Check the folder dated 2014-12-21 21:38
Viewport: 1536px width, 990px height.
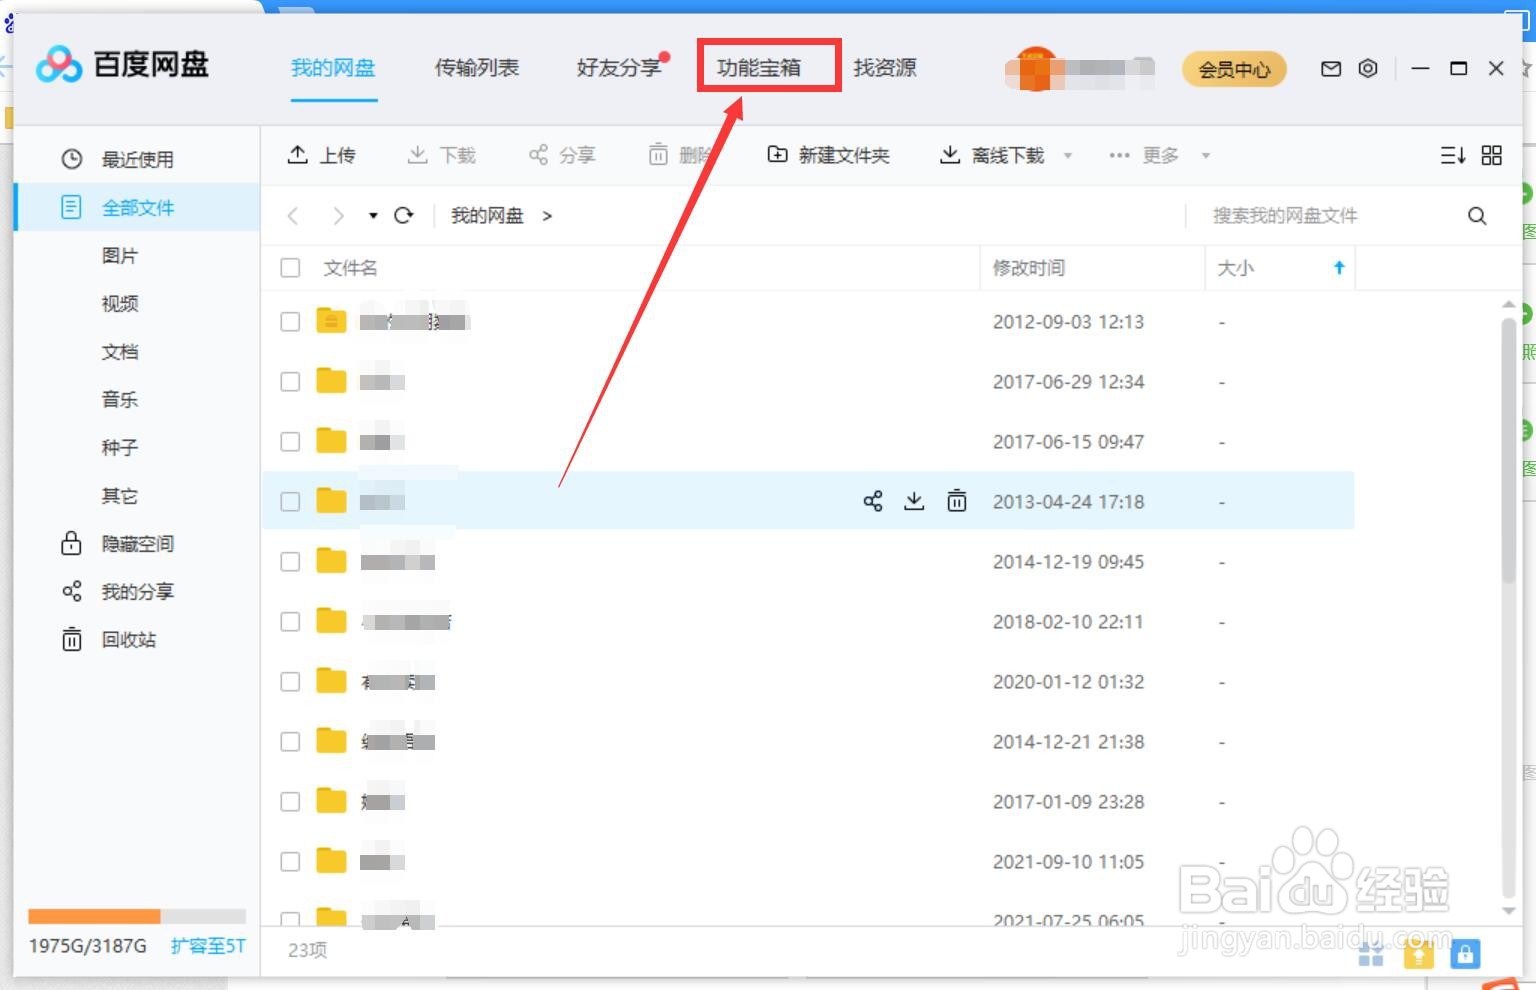[x=290, y=742]
